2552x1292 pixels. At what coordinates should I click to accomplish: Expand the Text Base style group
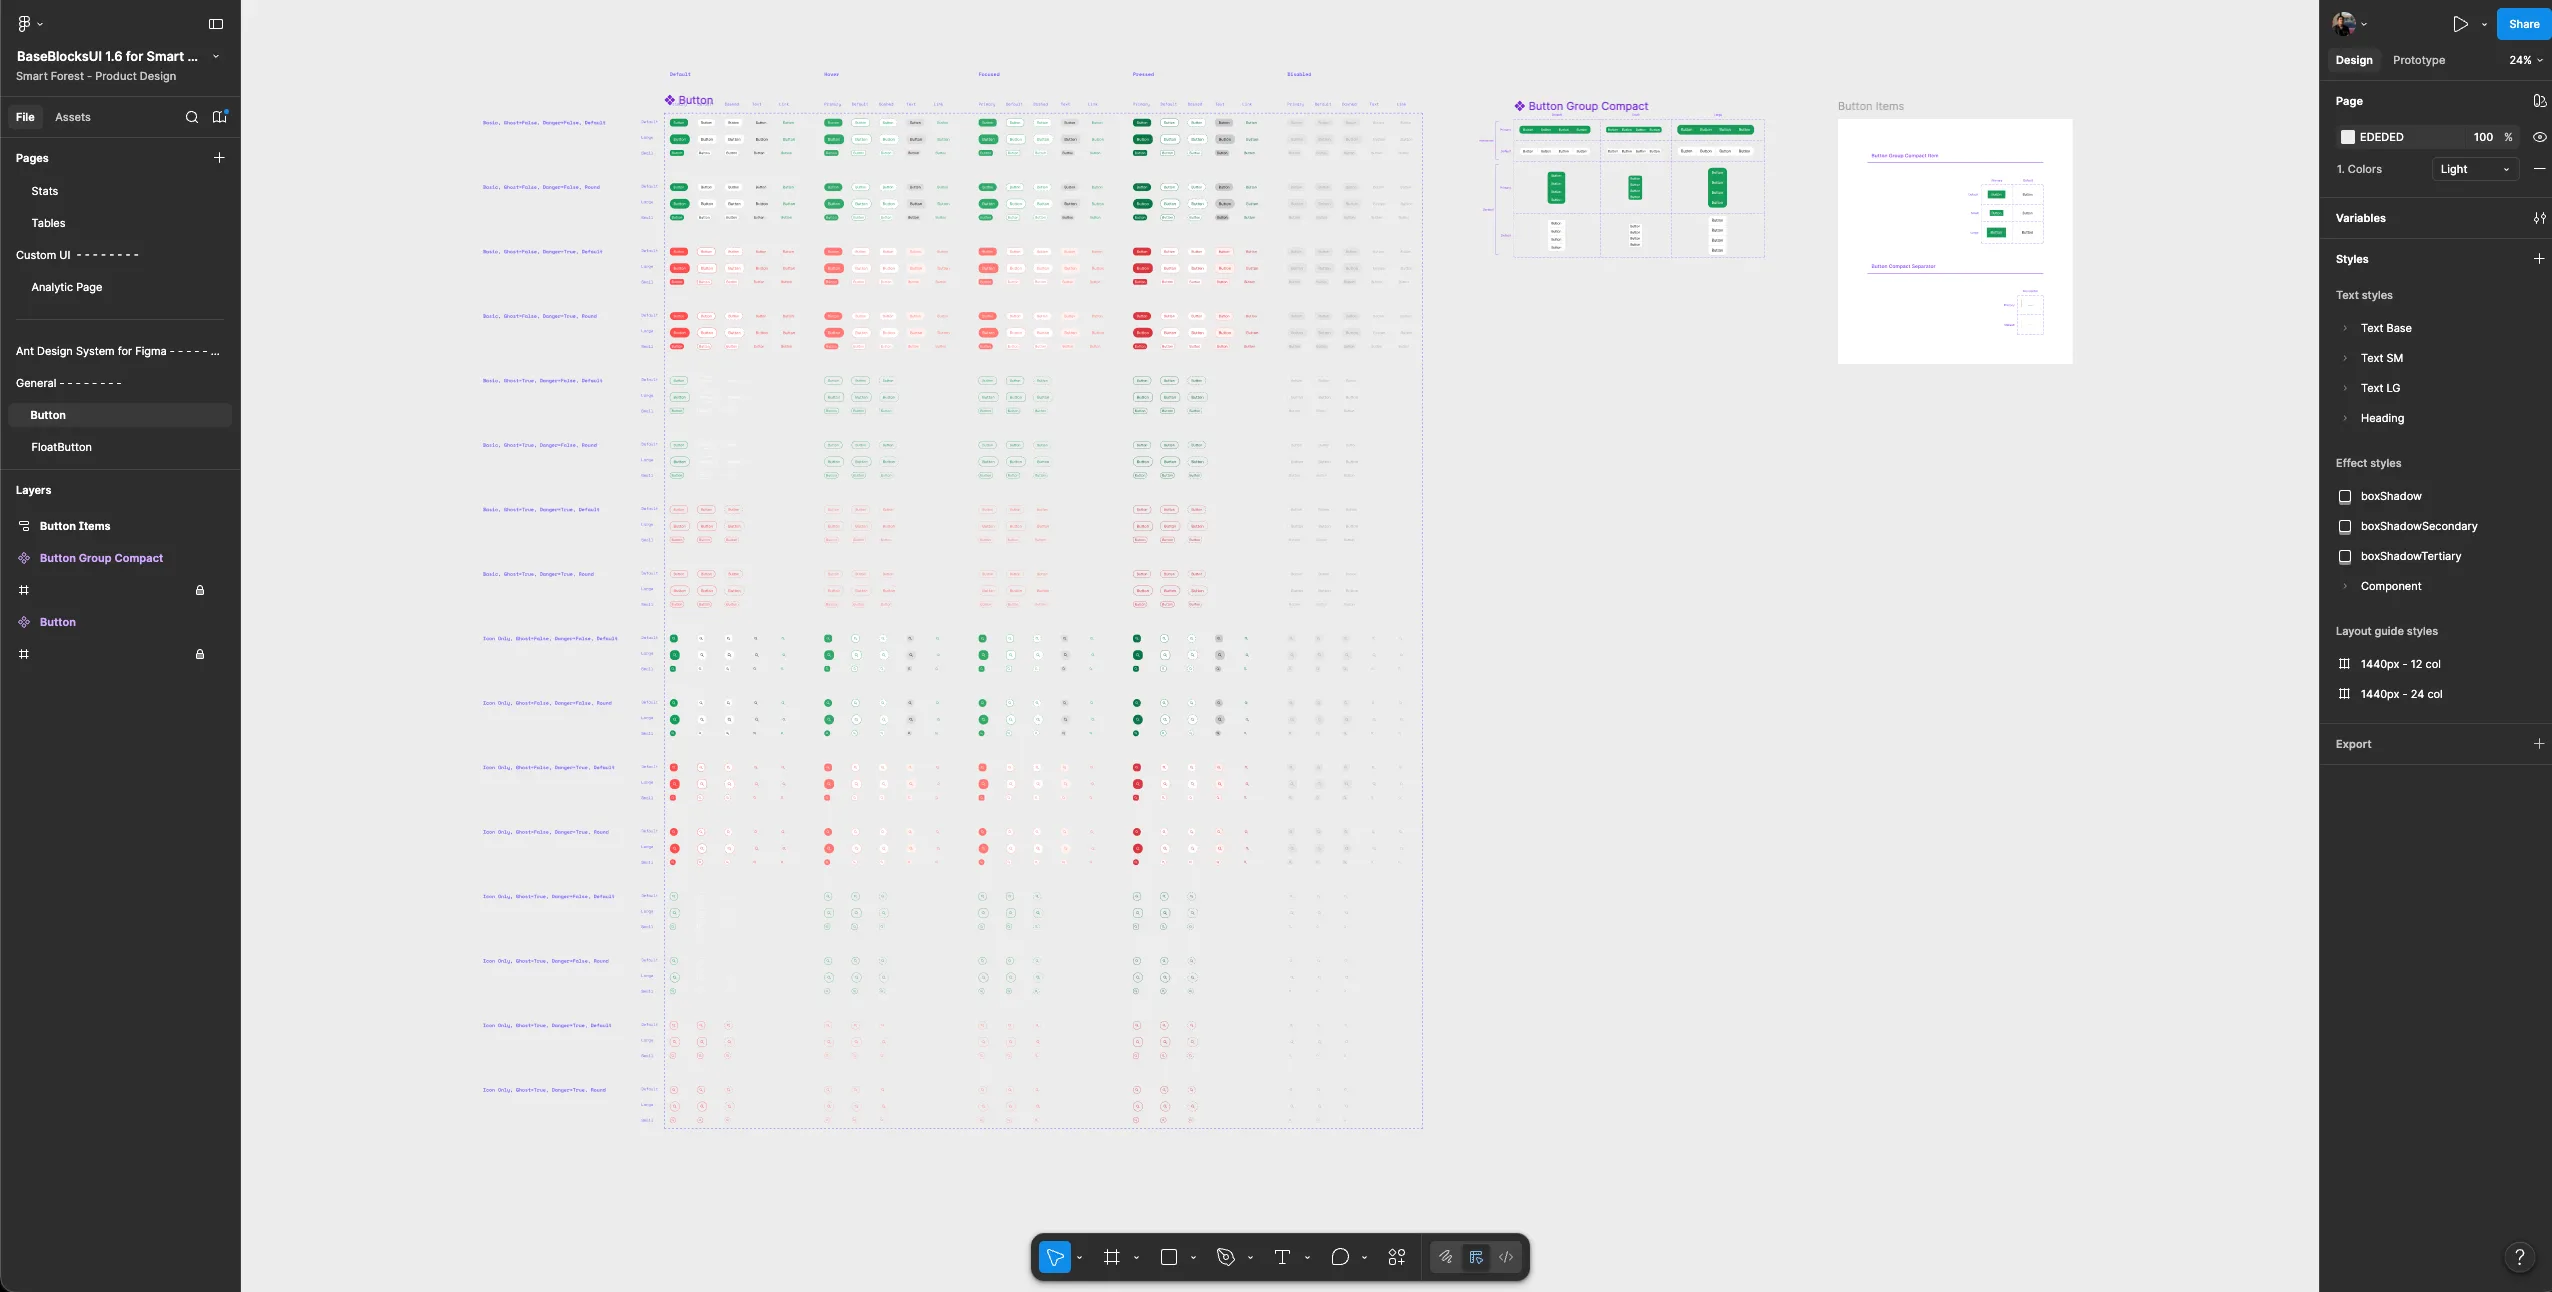pos(2345,328)
